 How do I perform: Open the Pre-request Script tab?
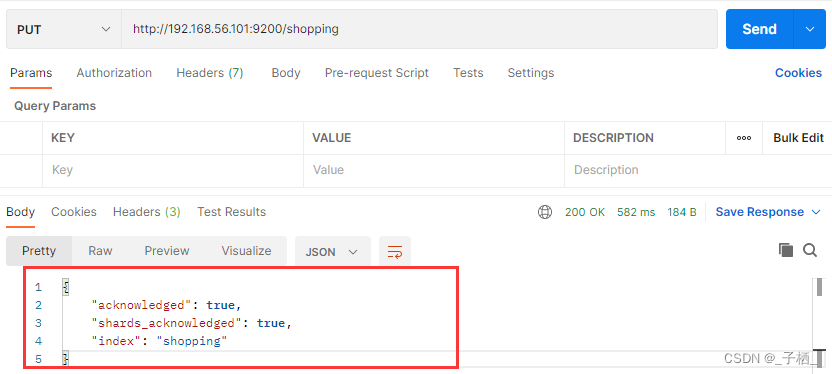[377, 73]
